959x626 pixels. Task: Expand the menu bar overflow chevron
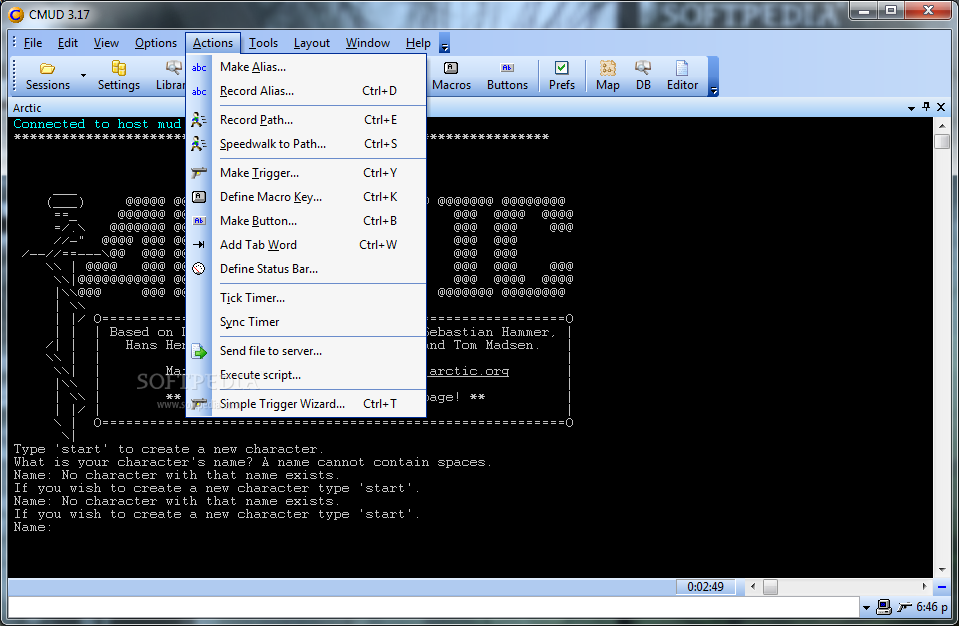(x=445, y=47)
